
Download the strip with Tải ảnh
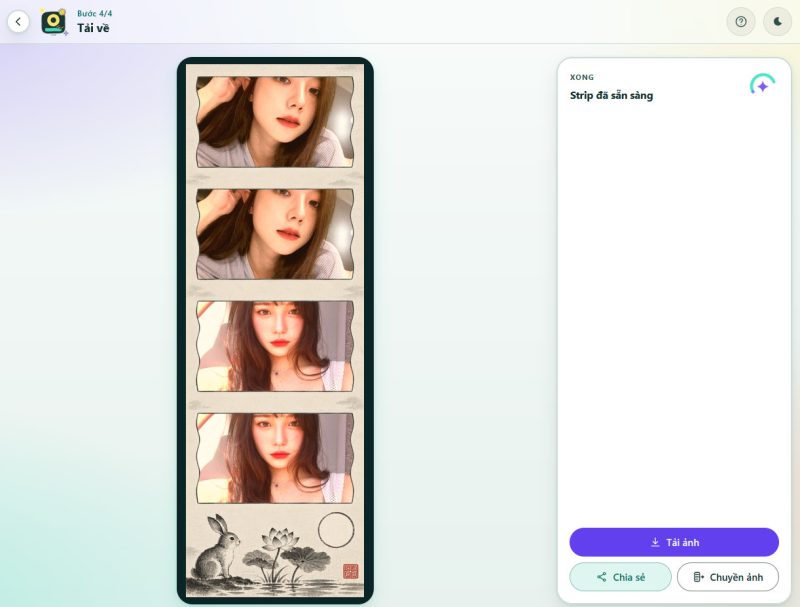674,542
